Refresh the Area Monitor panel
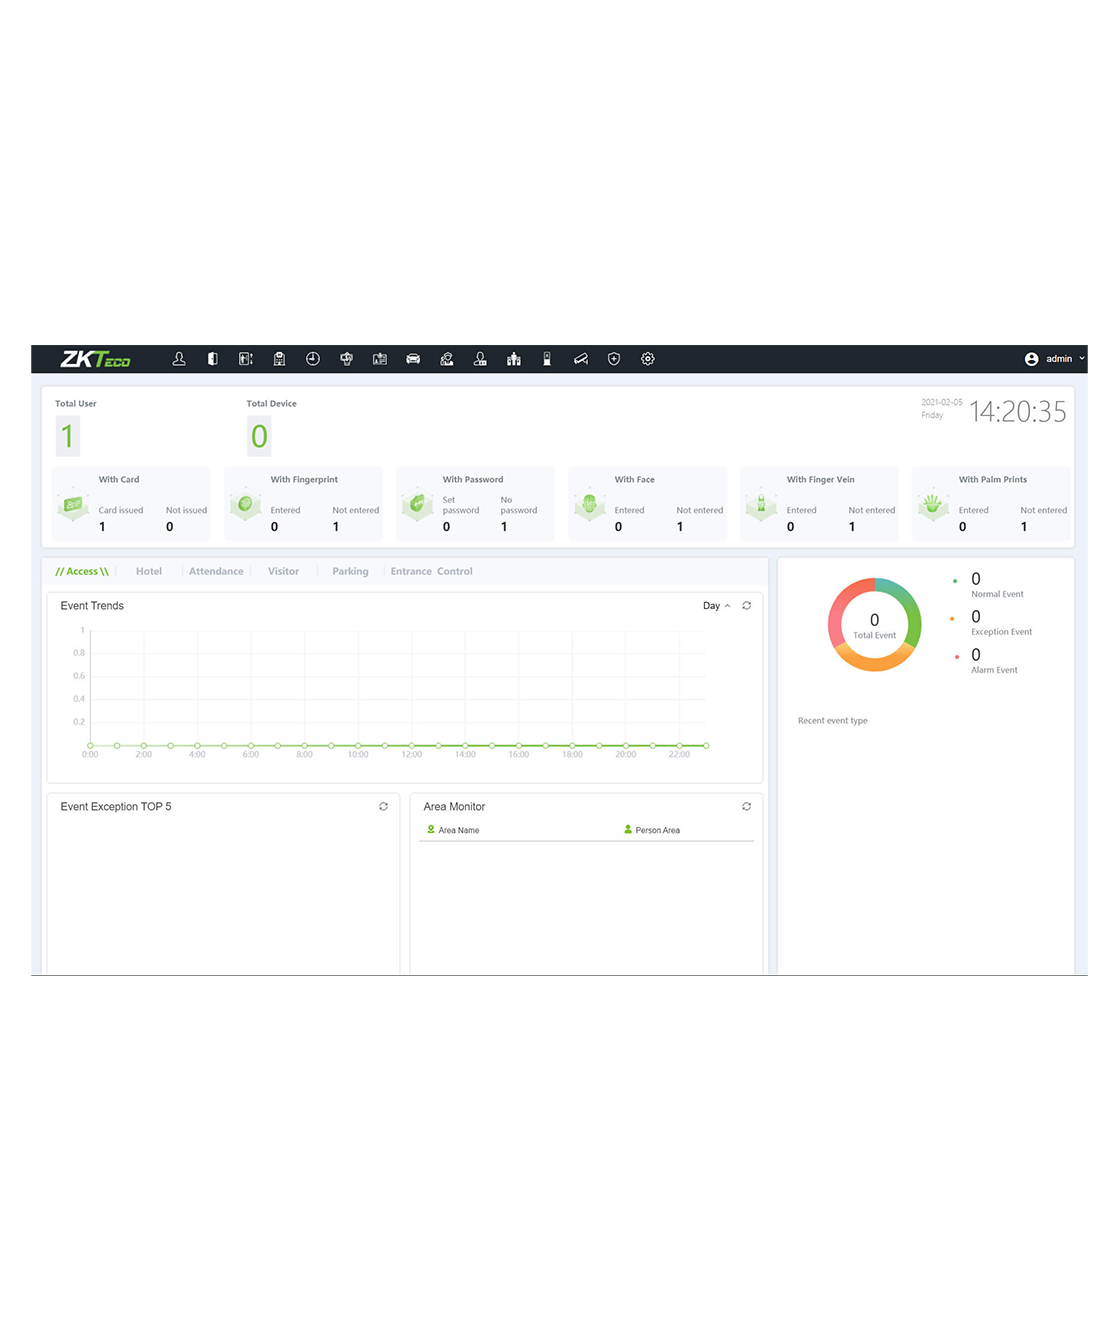The image size is (1119, 1321). click(x=746, y=807)
